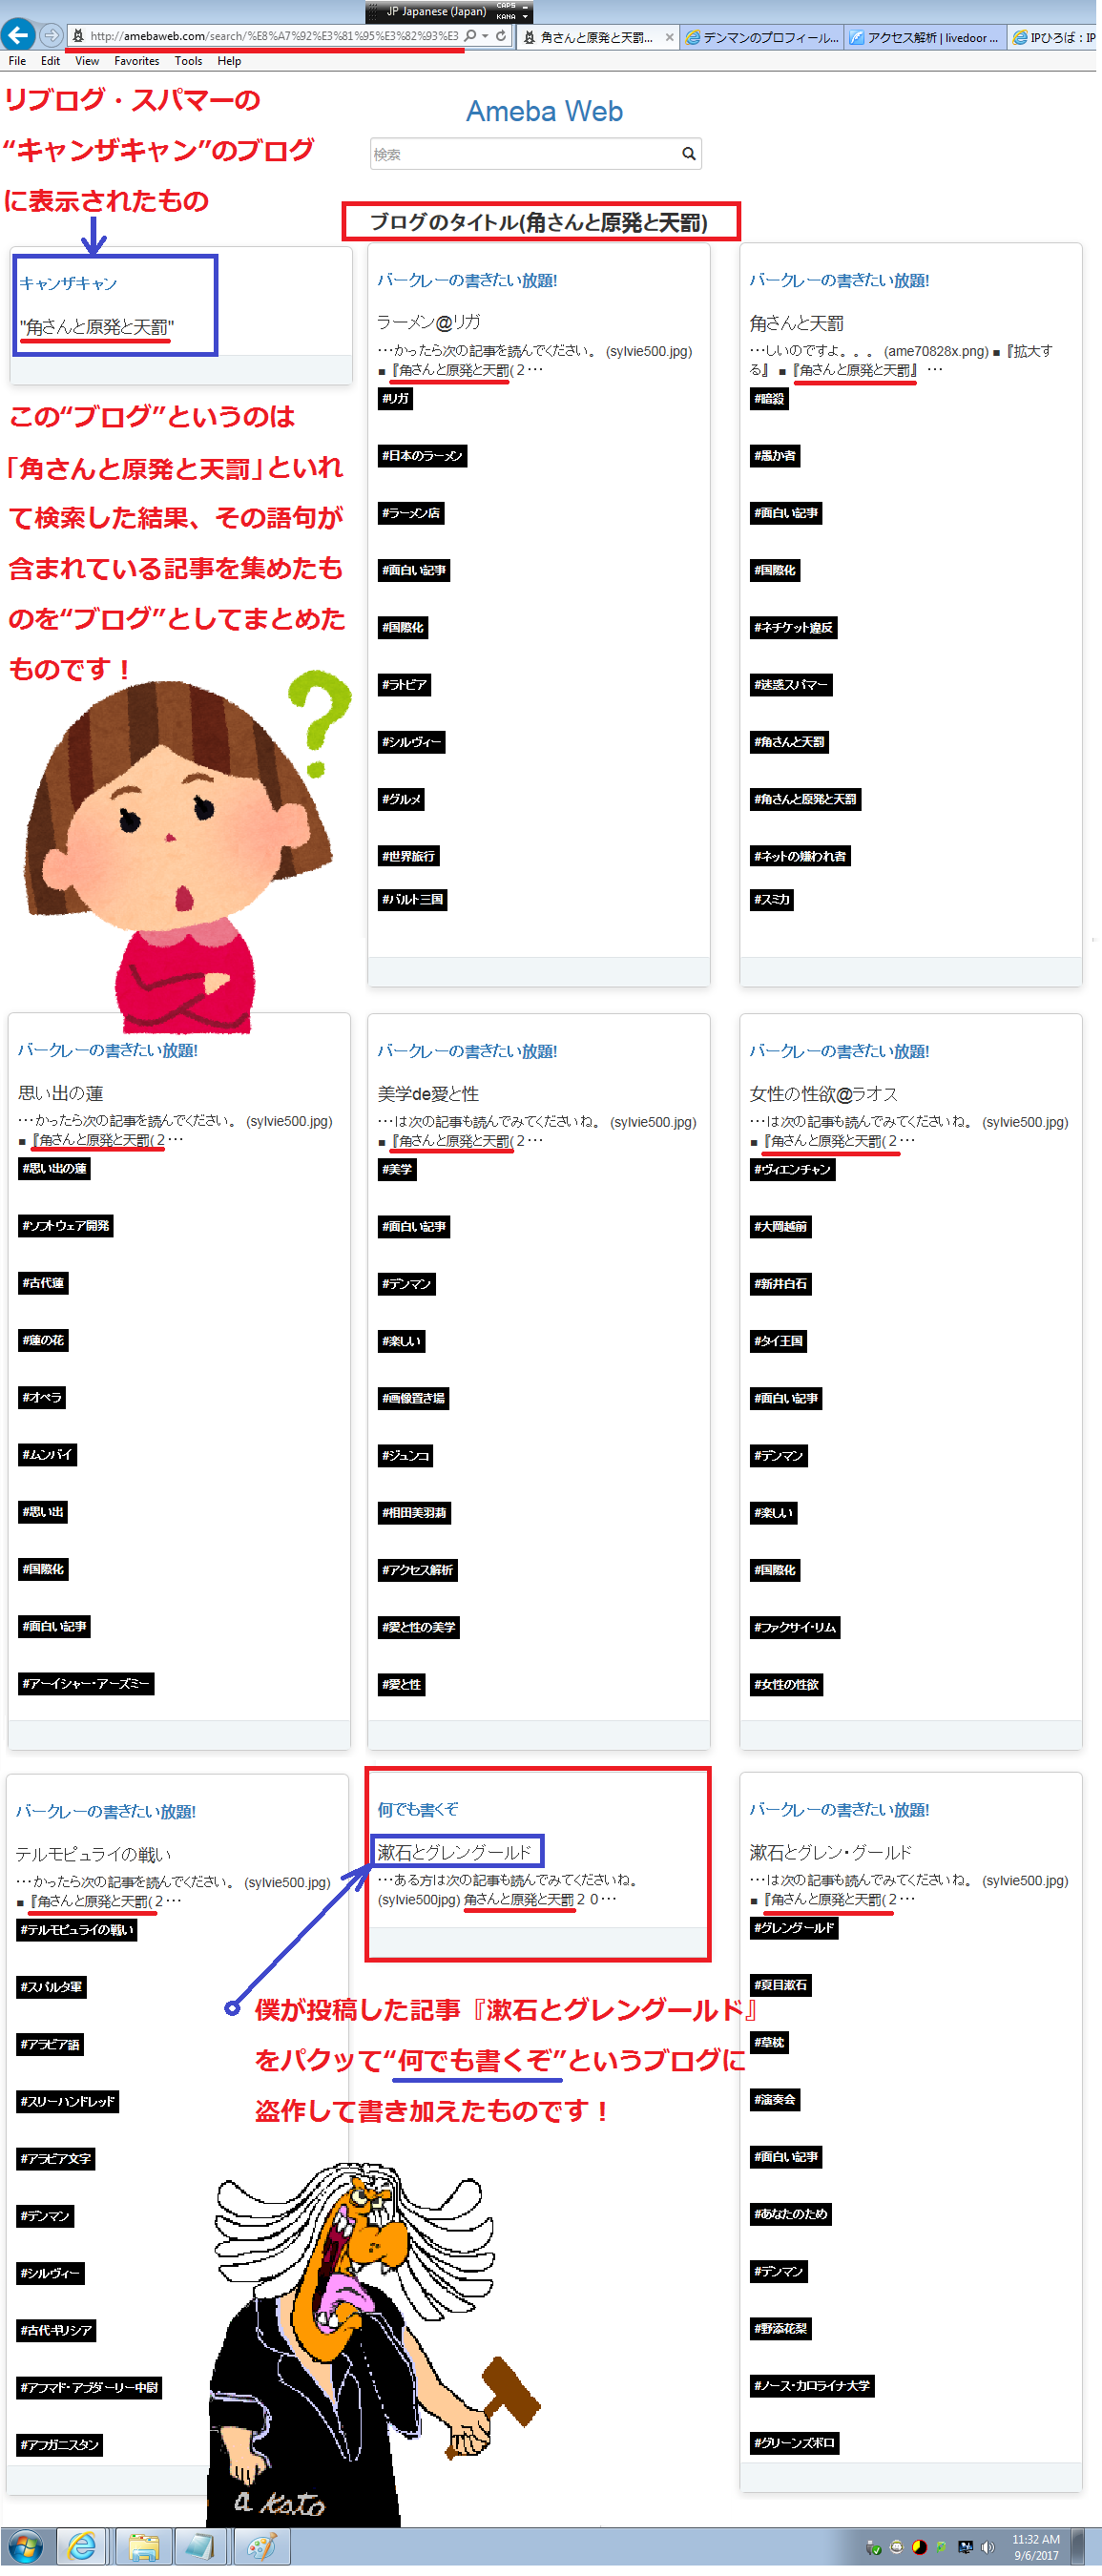The width and height of the screenshot is (1102, 2576).
Task: Click the #ノース・カロライナ大学 hashtag
Action: coord(812,2385)
